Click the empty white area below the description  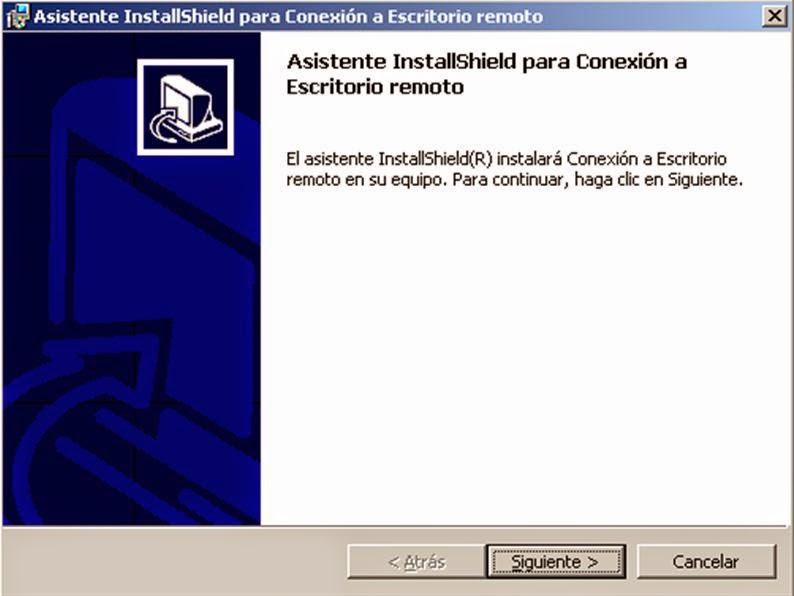coord(522,354)
